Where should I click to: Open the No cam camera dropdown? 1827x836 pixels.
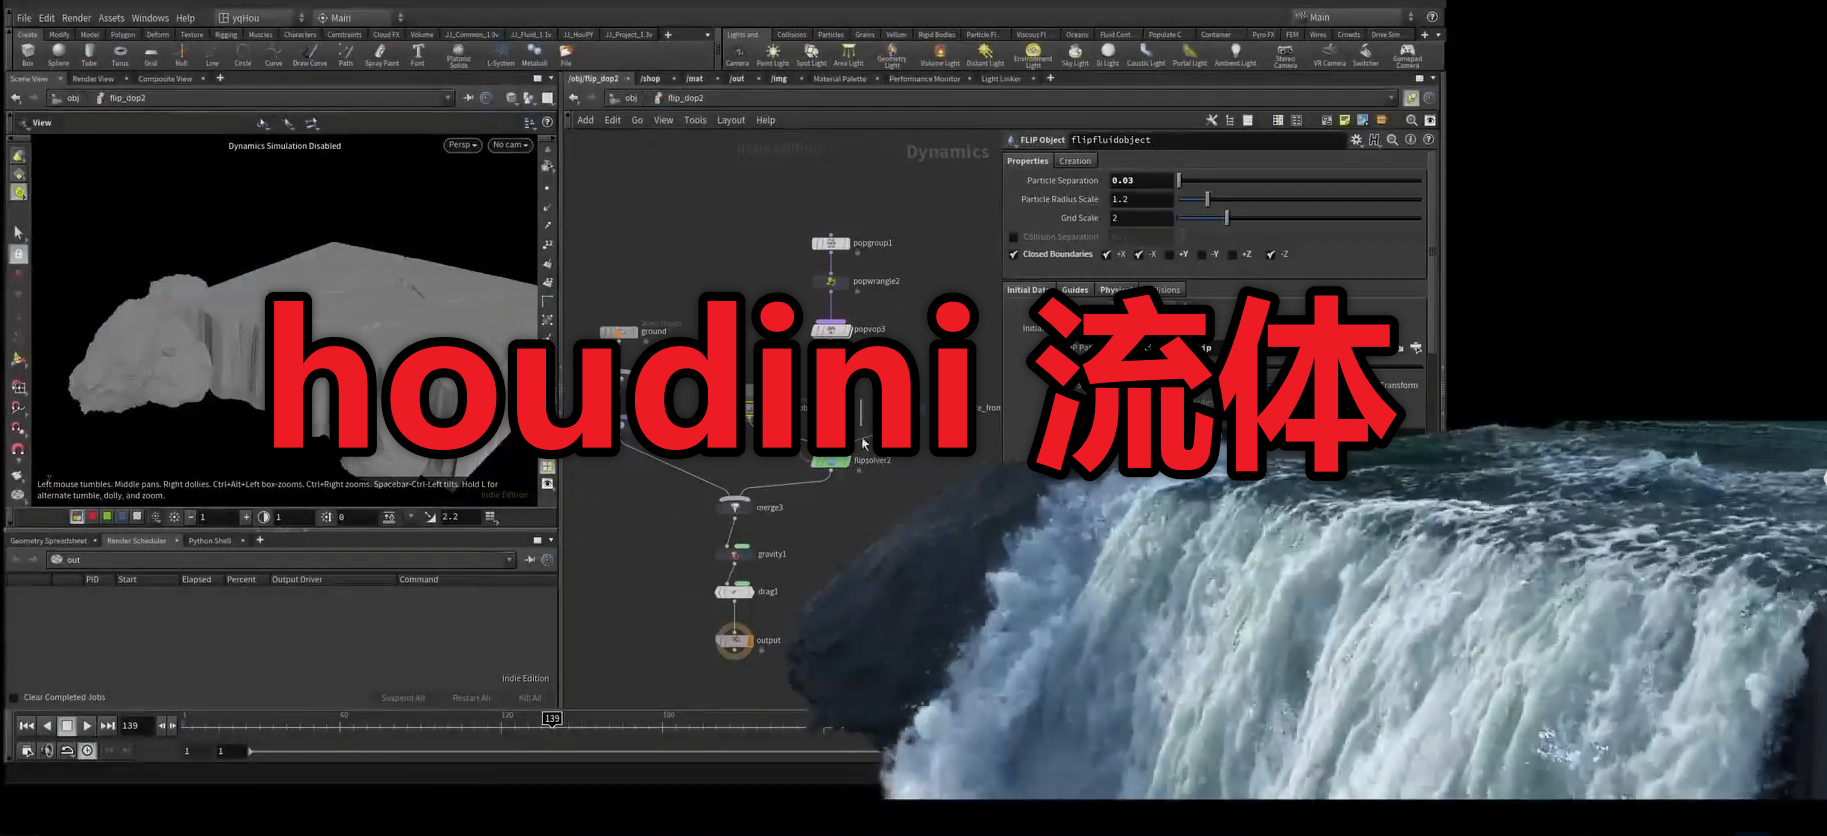coord(510,145)
